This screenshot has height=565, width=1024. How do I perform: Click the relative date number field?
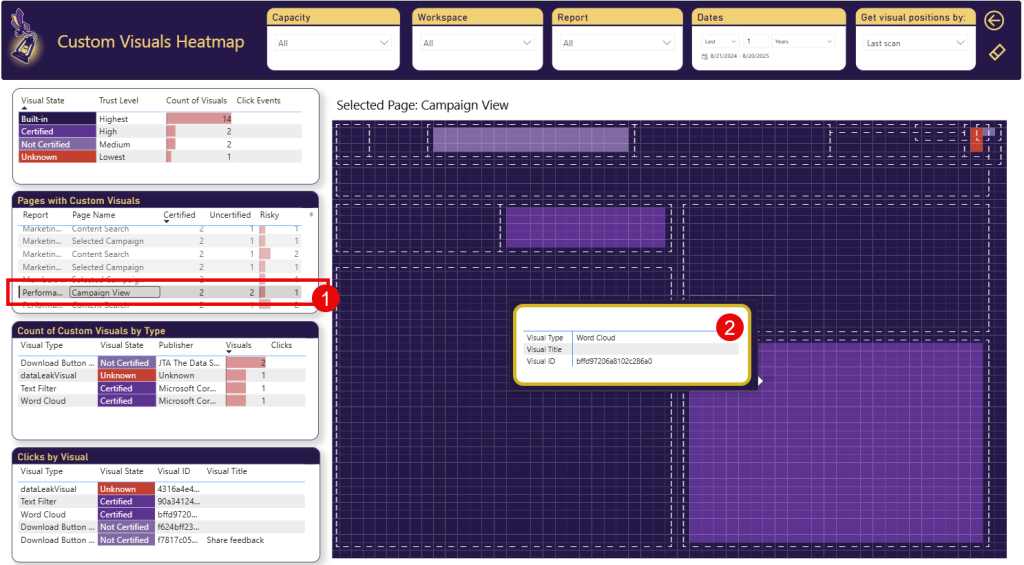[756, 41]
